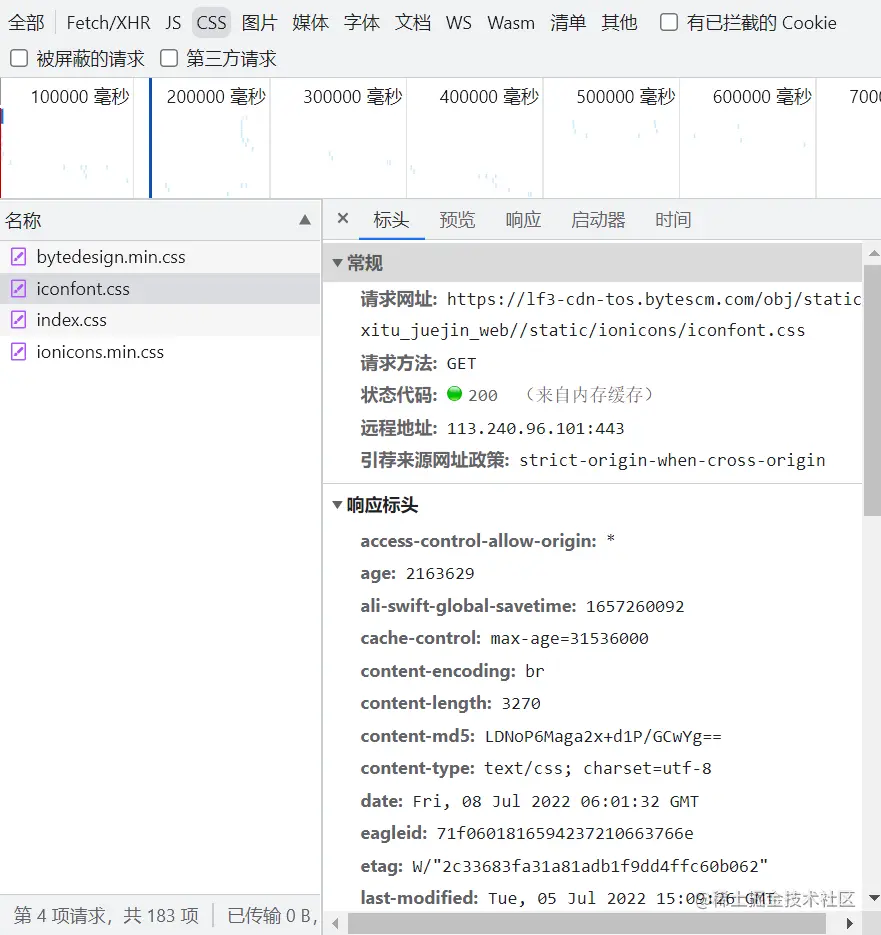
Task: Filter requests by 字体
Action: [361, 23]
